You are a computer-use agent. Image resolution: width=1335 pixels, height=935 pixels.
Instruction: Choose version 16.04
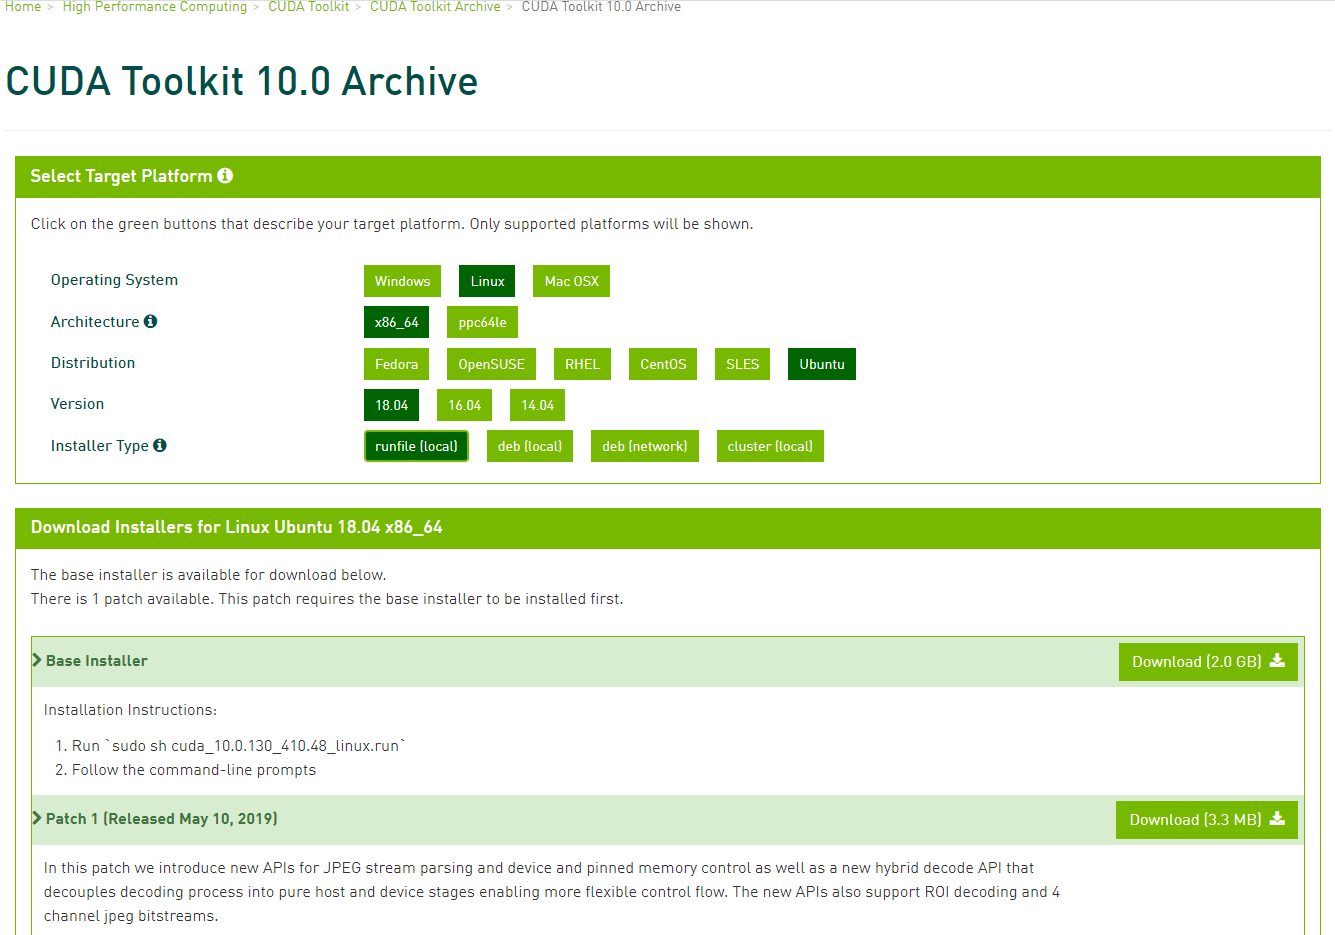coord(464,405)
